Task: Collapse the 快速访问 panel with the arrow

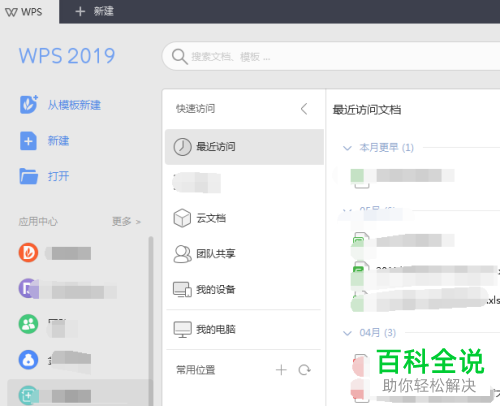Action: click(x=304, y=109)
